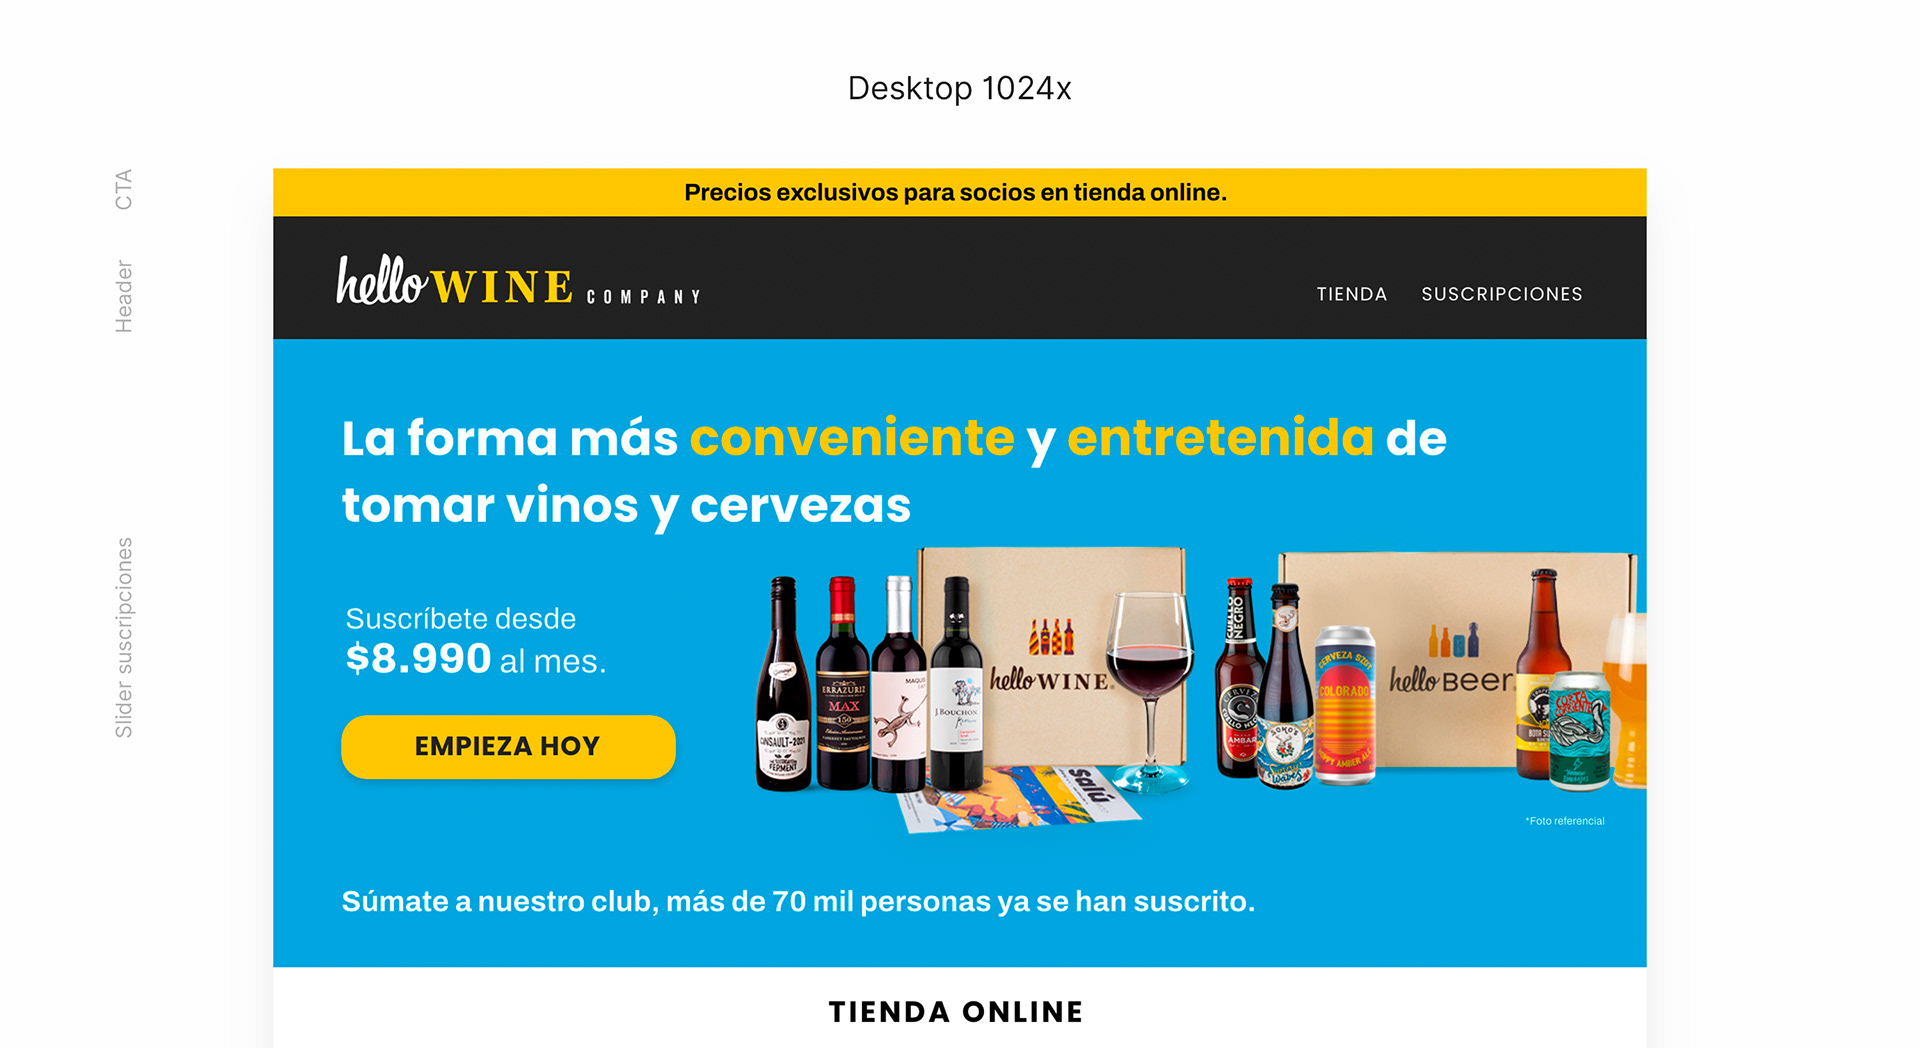The image size is (1920, 1048).
Task: Click the Errazuriz Max wine bottle
Action: (x=842, y=683)
